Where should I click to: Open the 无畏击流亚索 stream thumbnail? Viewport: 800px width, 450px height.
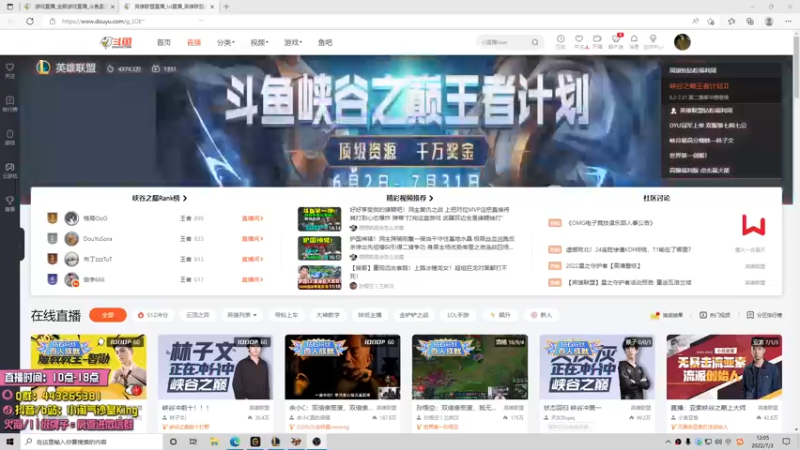click(724, 367)
